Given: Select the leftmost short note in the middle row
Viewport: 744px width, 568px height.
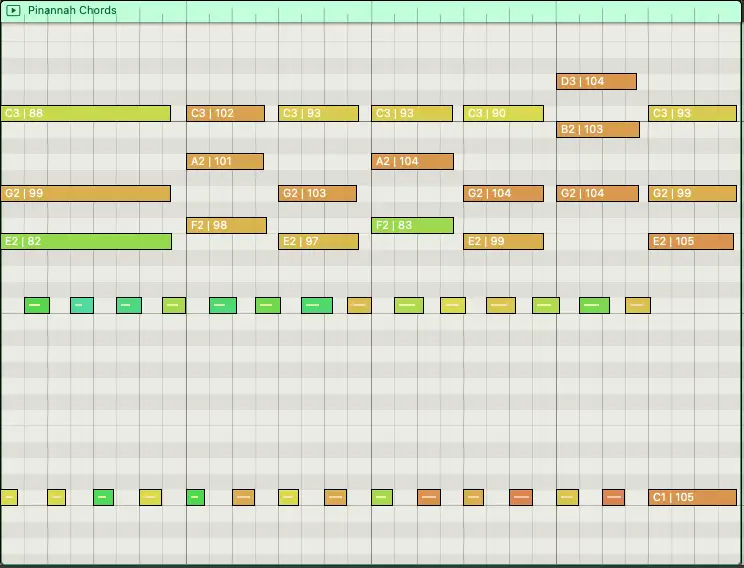Looking at the screenshot, I should tap(37, 305).
